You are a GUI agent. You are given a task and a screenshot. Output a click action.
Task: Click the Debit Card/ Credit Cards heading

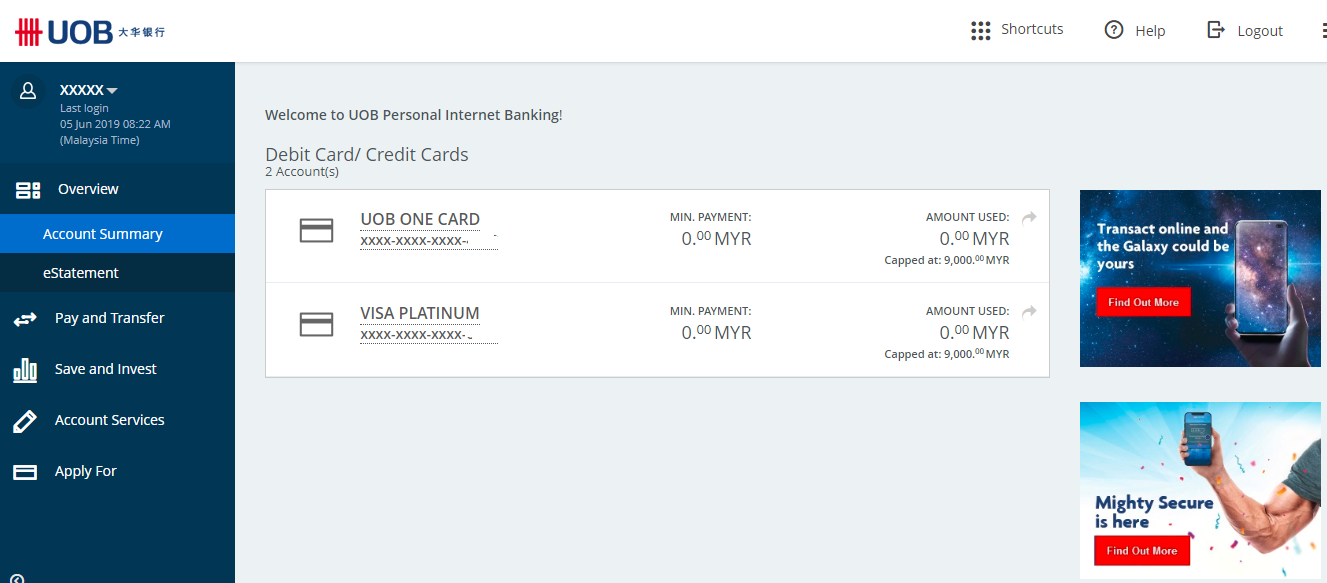pyautogui.click(x=367, y=154)
